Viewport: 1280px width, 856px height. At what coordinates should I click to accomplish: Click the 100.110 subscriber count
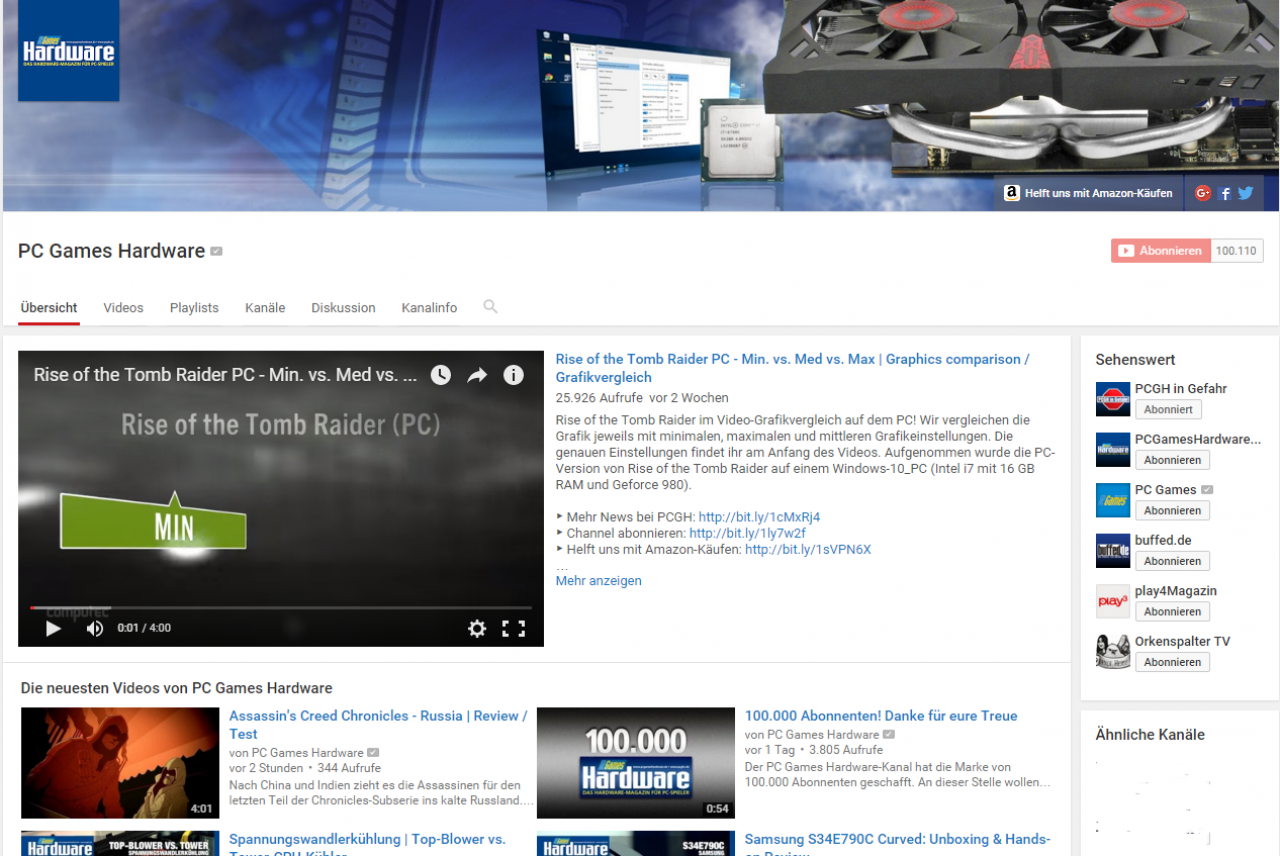1237,251
